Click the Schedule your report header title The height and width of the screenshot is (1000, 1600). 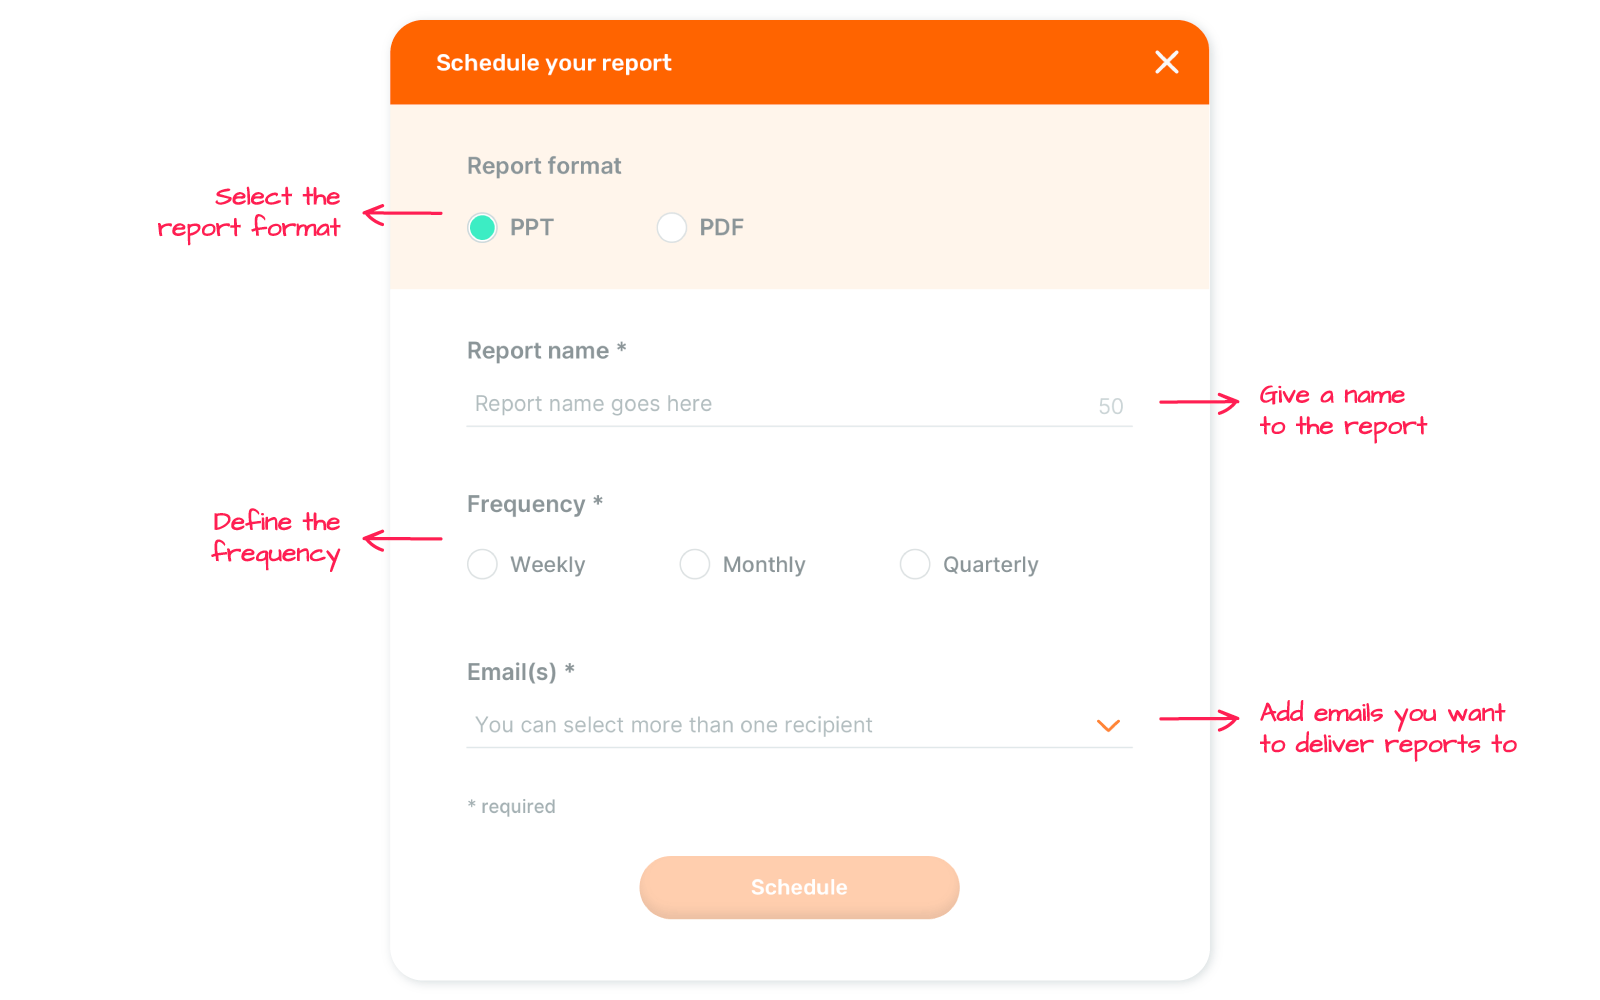tap(553, 63)
